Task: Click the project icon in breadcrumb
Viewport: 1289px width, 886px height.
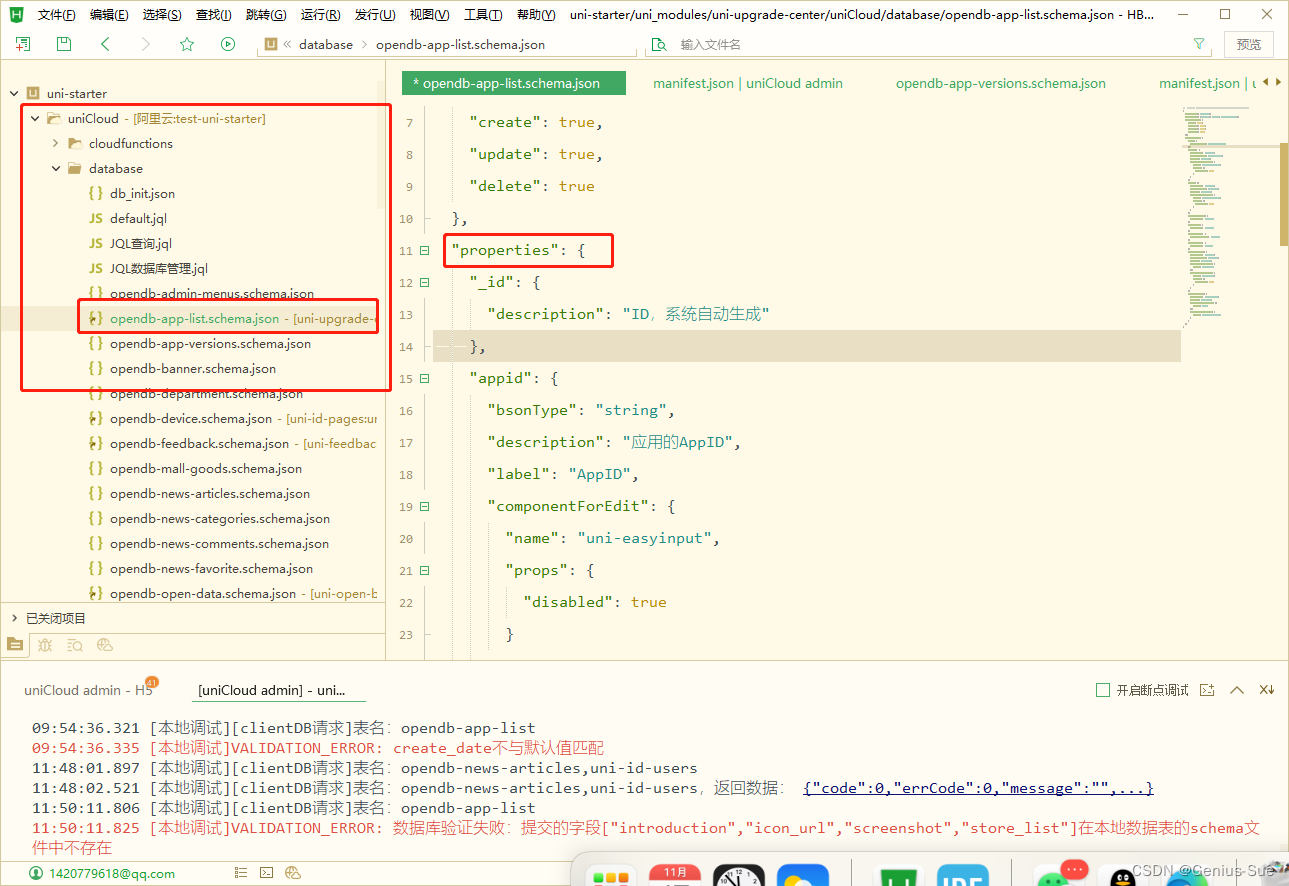Action: (270, 44)
